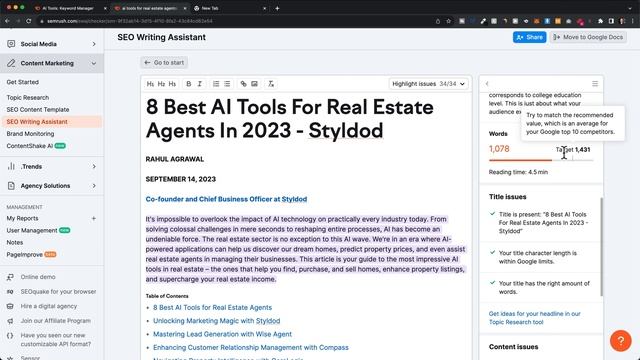The width and height of the screenshot is (640, 360).
Task: Select SEO Writing Assistant in sidebar
Action: click(51, 122)
